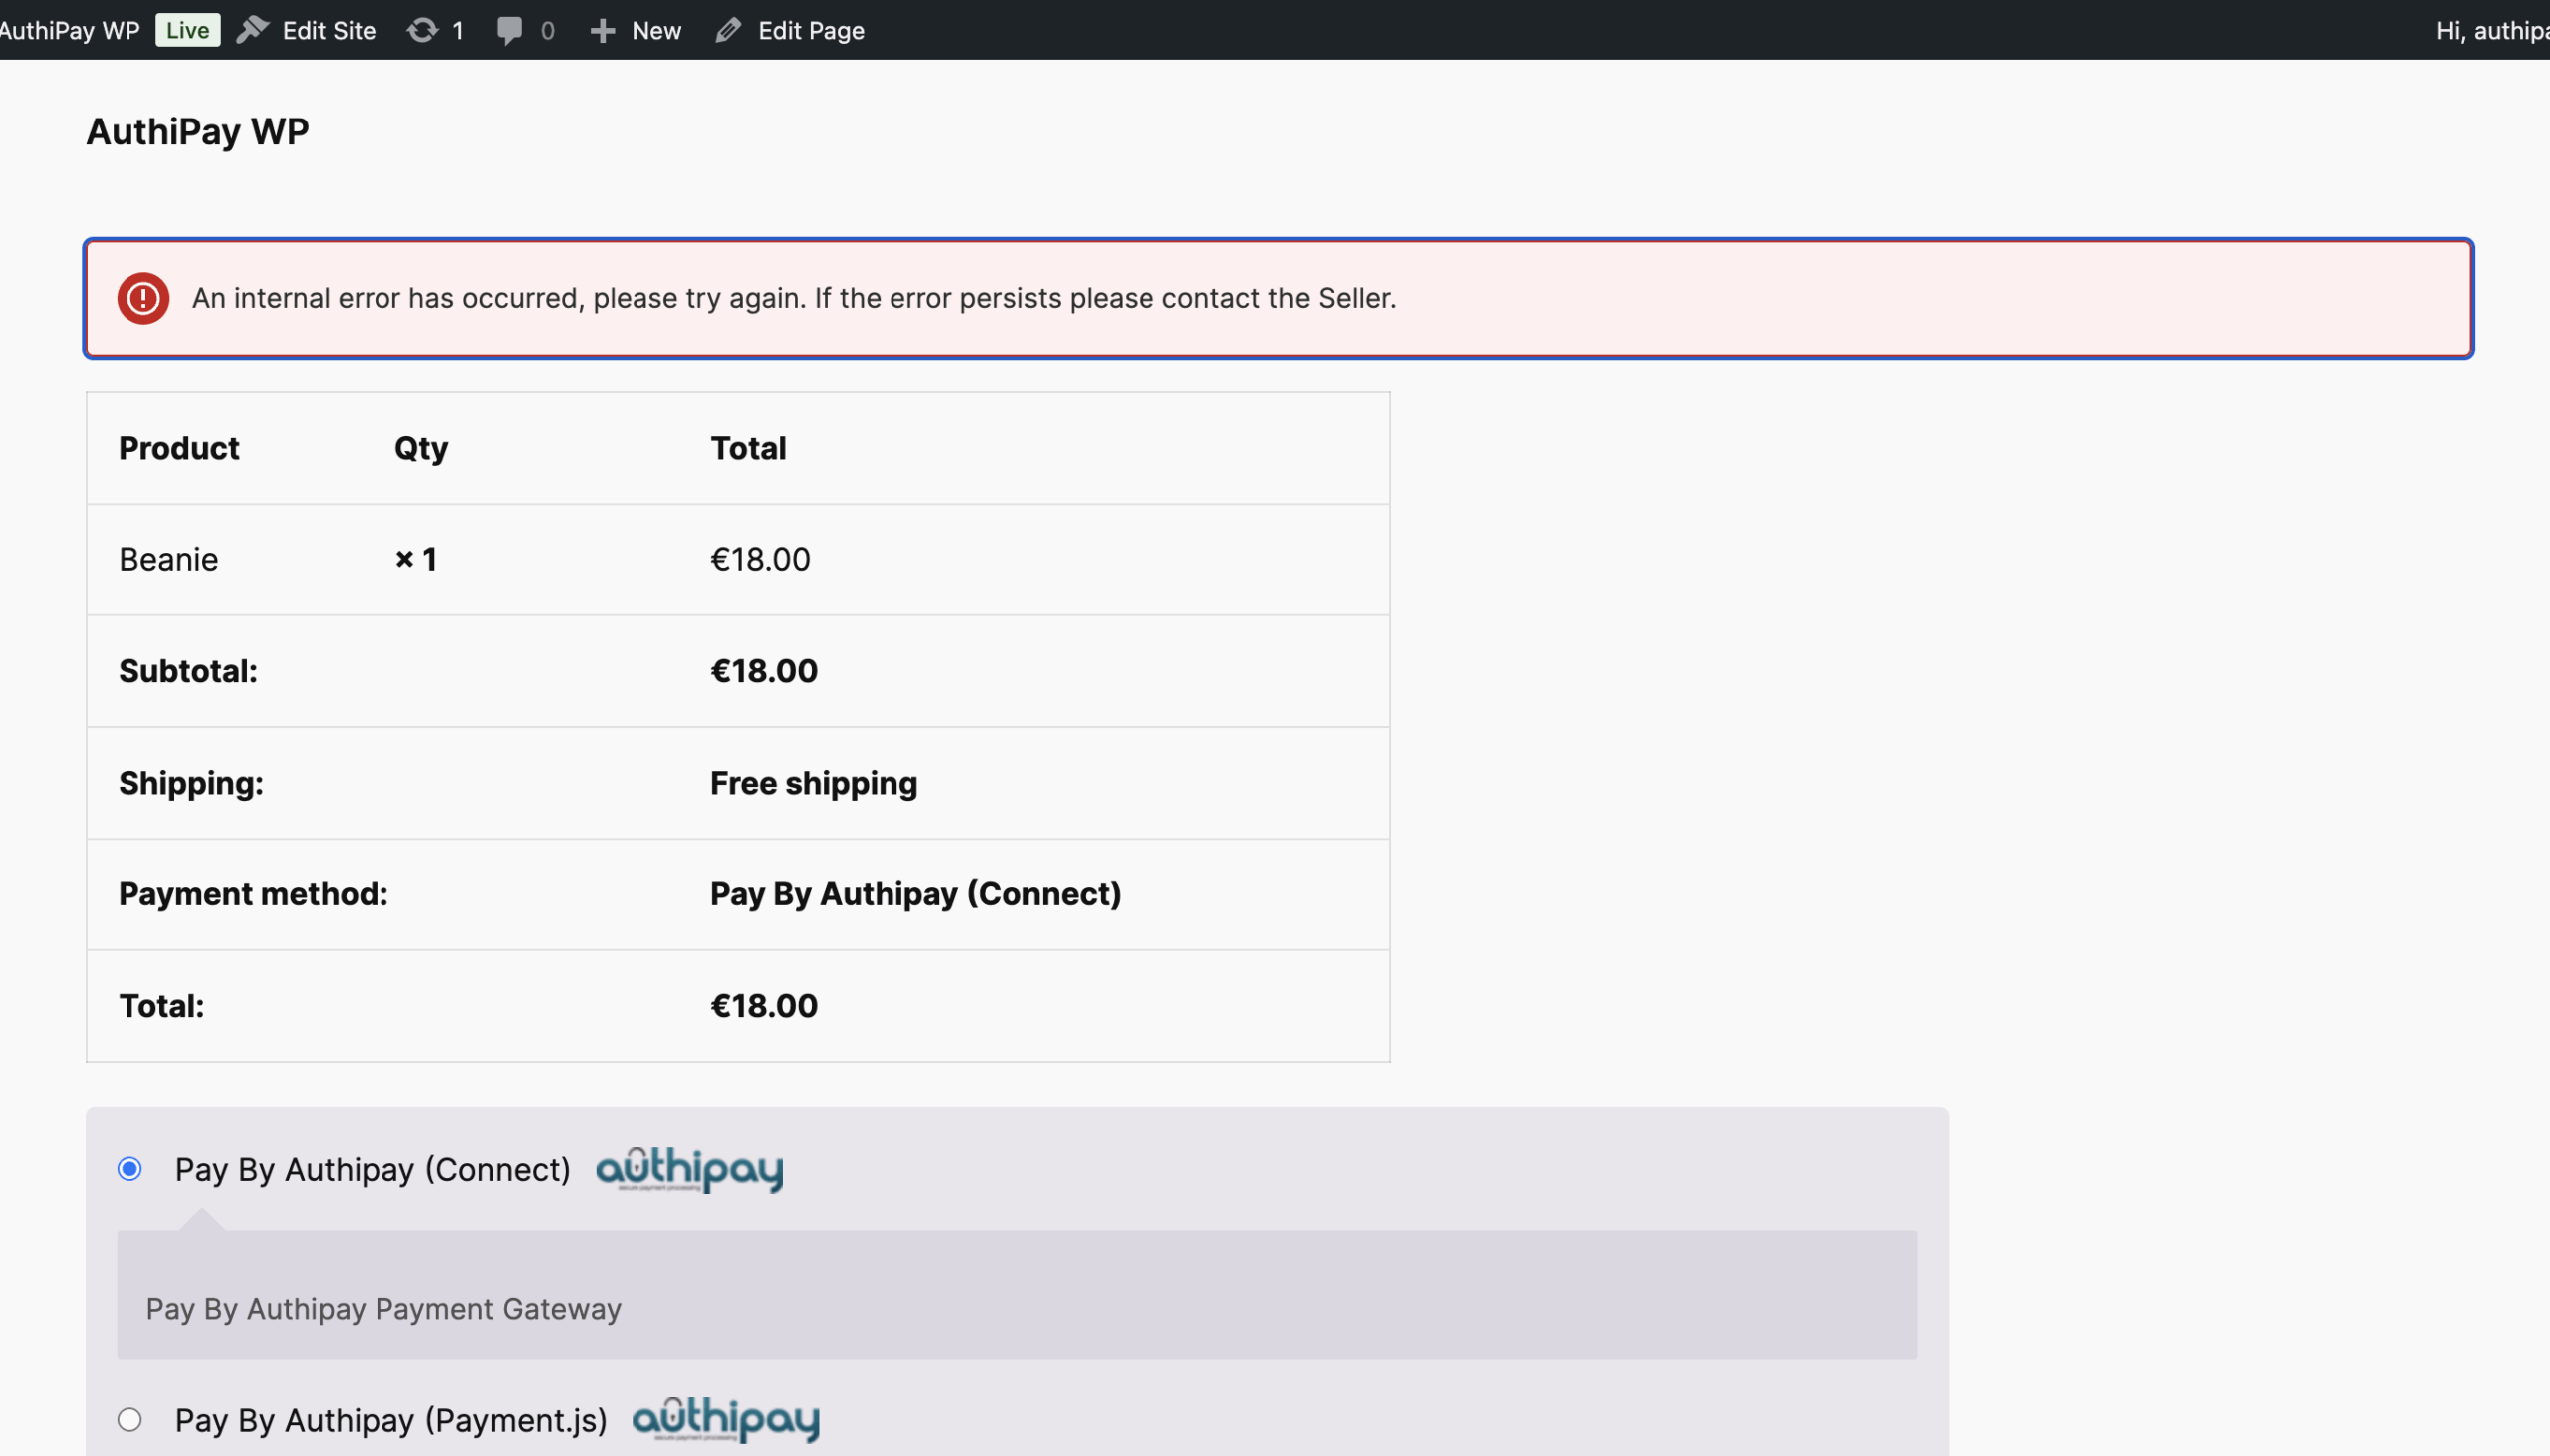Click the Edit Site paintbrush icon
Image resolution: width=2550 pixels, height=1456 pixels.
pyautogui.click(x=253, y=30)
